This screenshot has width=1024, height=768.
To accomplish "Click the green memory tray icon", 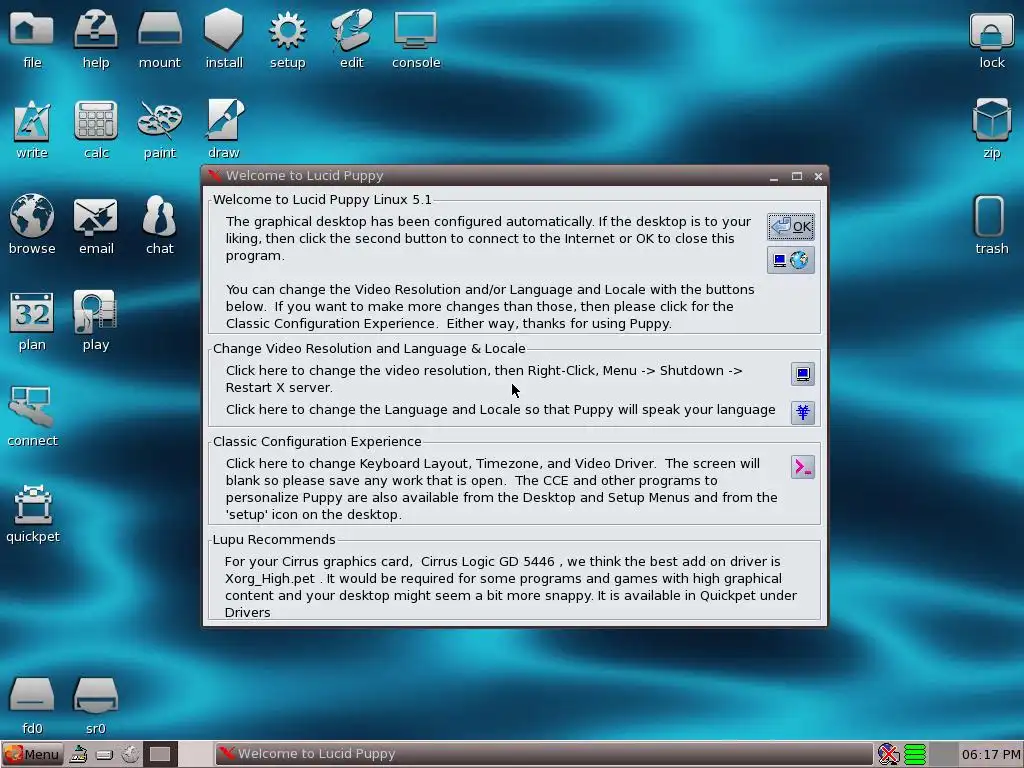I will click(x=915, y=754).
